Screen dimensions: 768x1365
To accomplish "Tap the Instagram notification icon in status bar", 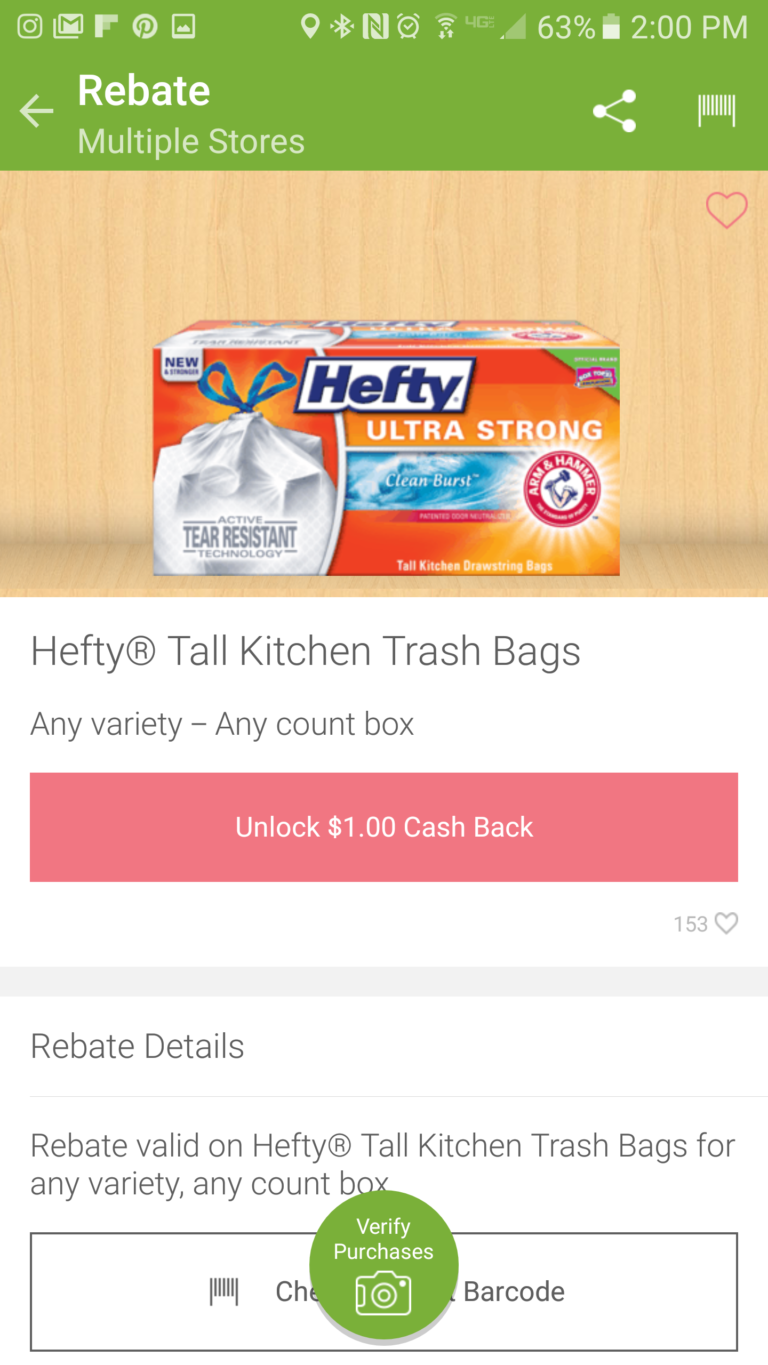I will tap(30, 27).
